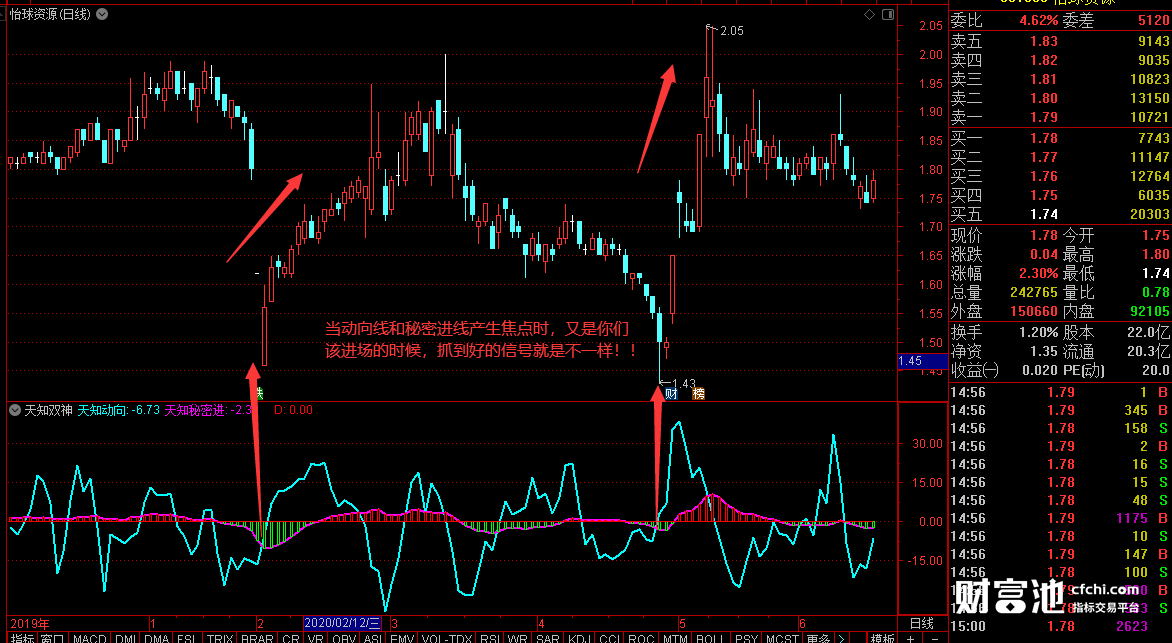This screenshot has height=643, width=1172.
Task: Choose the VOL-TDX indicator tab
Action: [446, 639]
